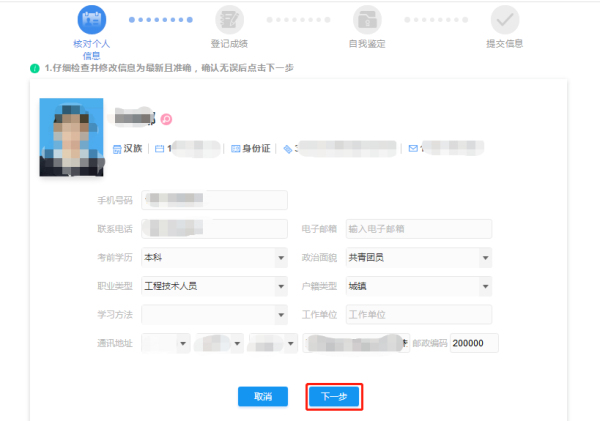This screenshot has height=421, width=600.
Task: Open the 学习方法 dropdown
Action: click(214, 315)
